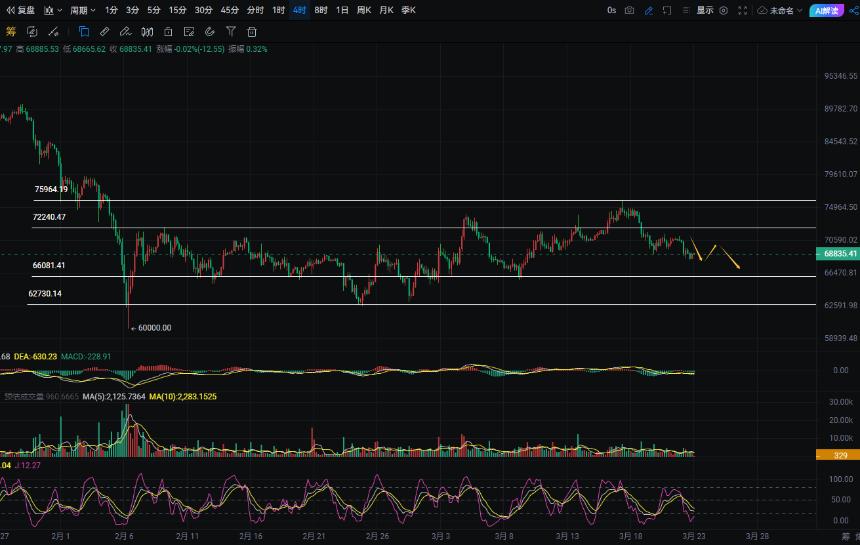The width and height of the screenshot is (860, 545).
Task: Select the 72240.47 horizontal line label
Action: pos(49,217)
